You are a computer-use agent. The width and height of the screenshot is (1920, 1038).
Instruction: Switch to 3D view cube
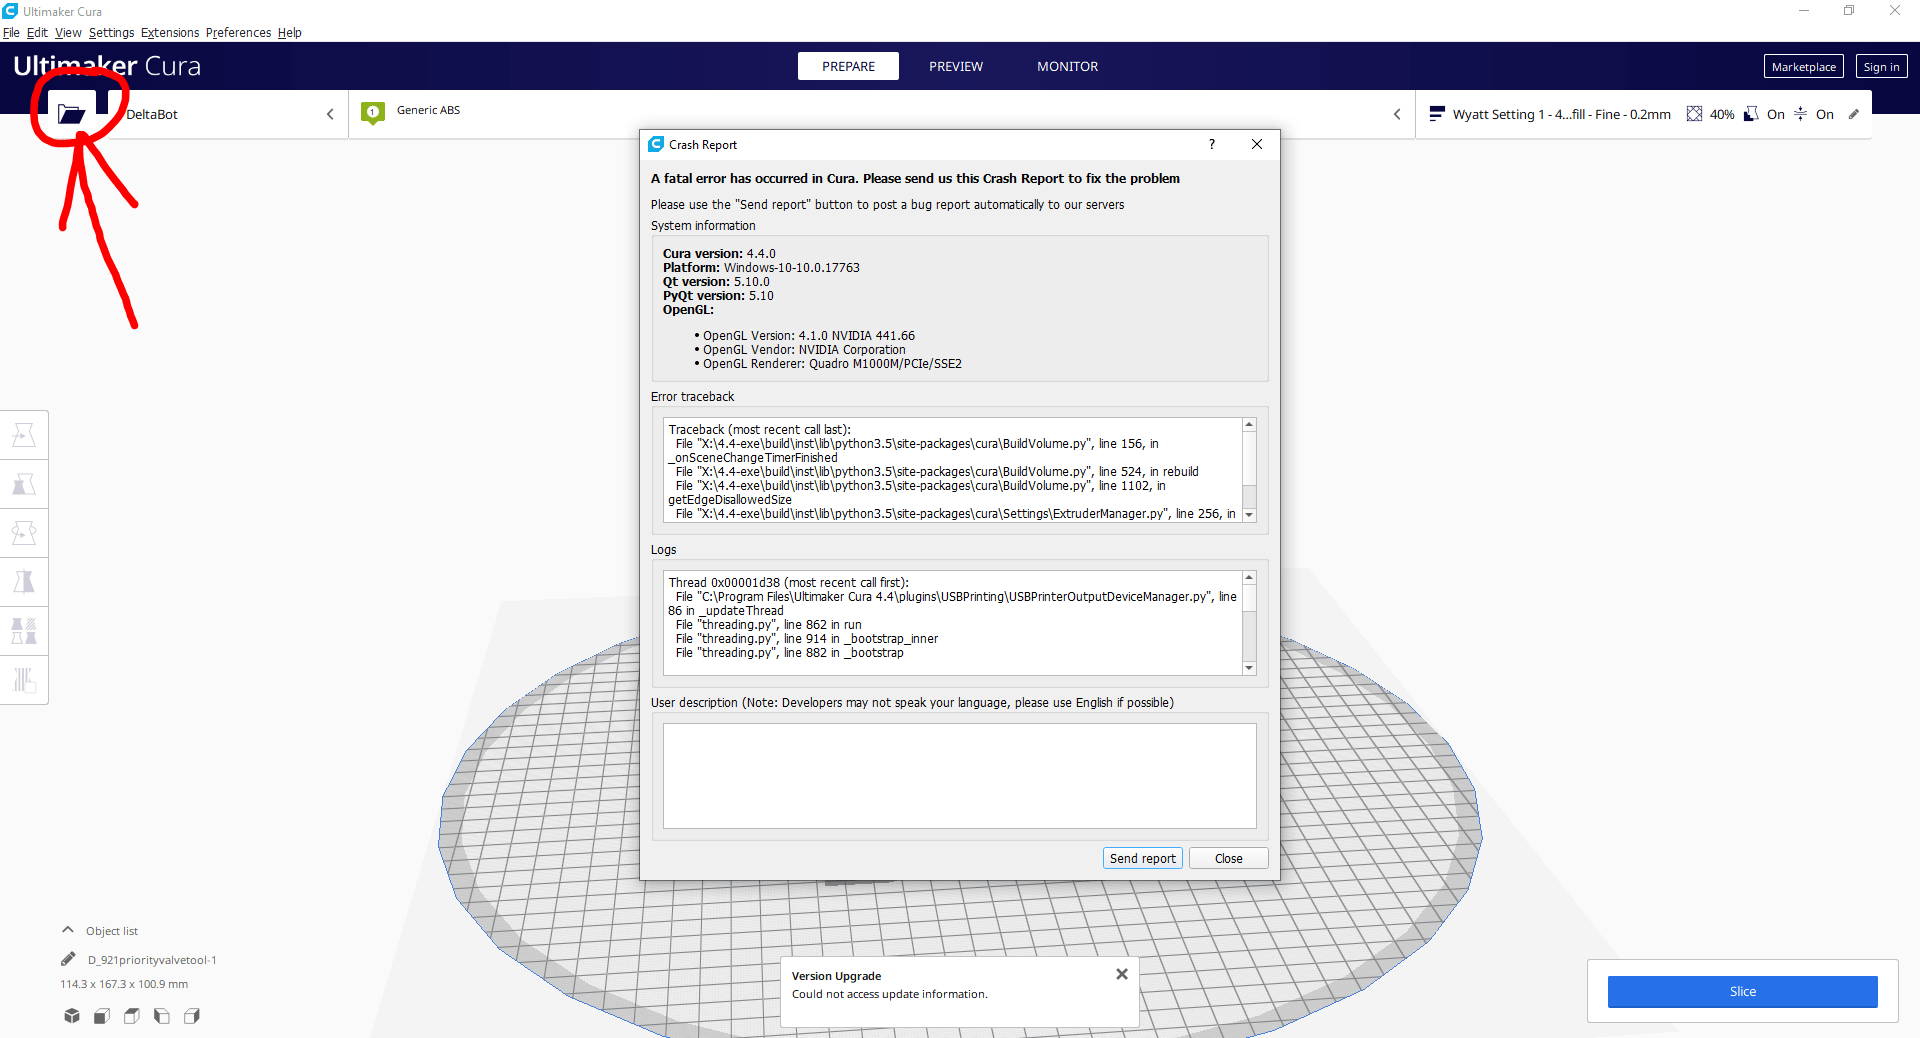click(x=72, y=1016)
